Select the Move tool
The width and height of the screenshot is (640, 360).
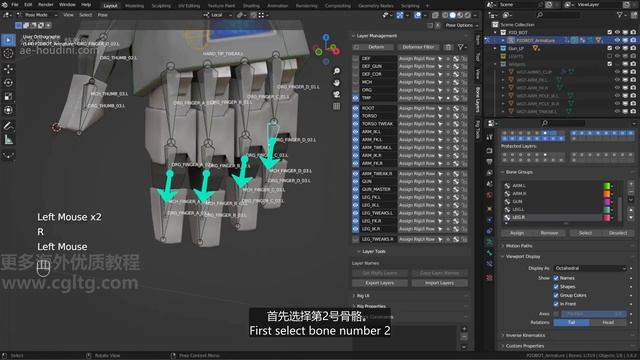click(x=8, y=69)
